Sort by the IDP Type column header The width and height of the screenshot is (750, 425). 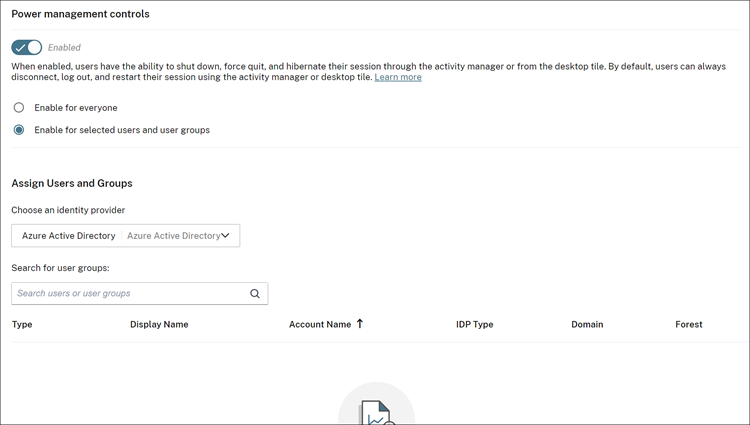coord(474,324)
